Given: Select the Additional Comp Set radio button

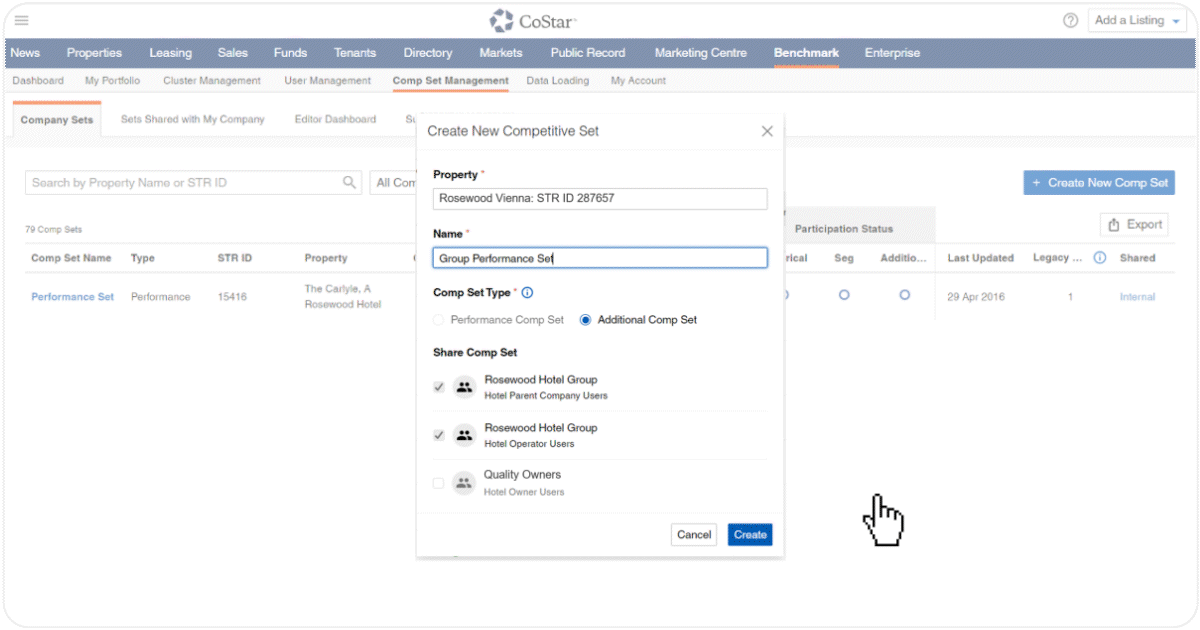Looking at the screenshot, I should point(586,320).
